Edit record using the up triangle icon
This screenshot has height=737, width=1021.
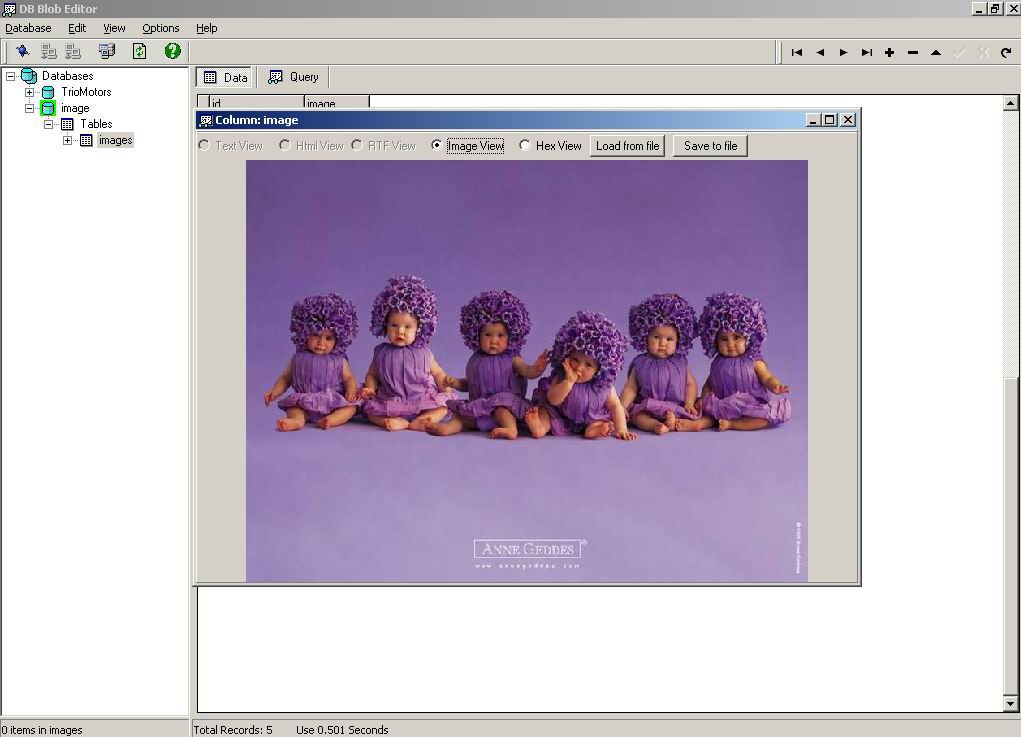coord(936,52)
